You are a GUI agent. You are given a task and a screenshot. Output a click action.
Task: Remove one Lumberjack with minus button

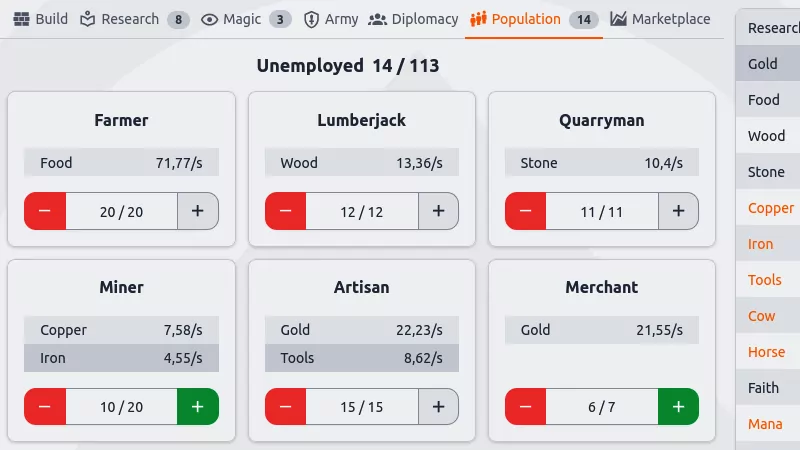tap(285, 211)
